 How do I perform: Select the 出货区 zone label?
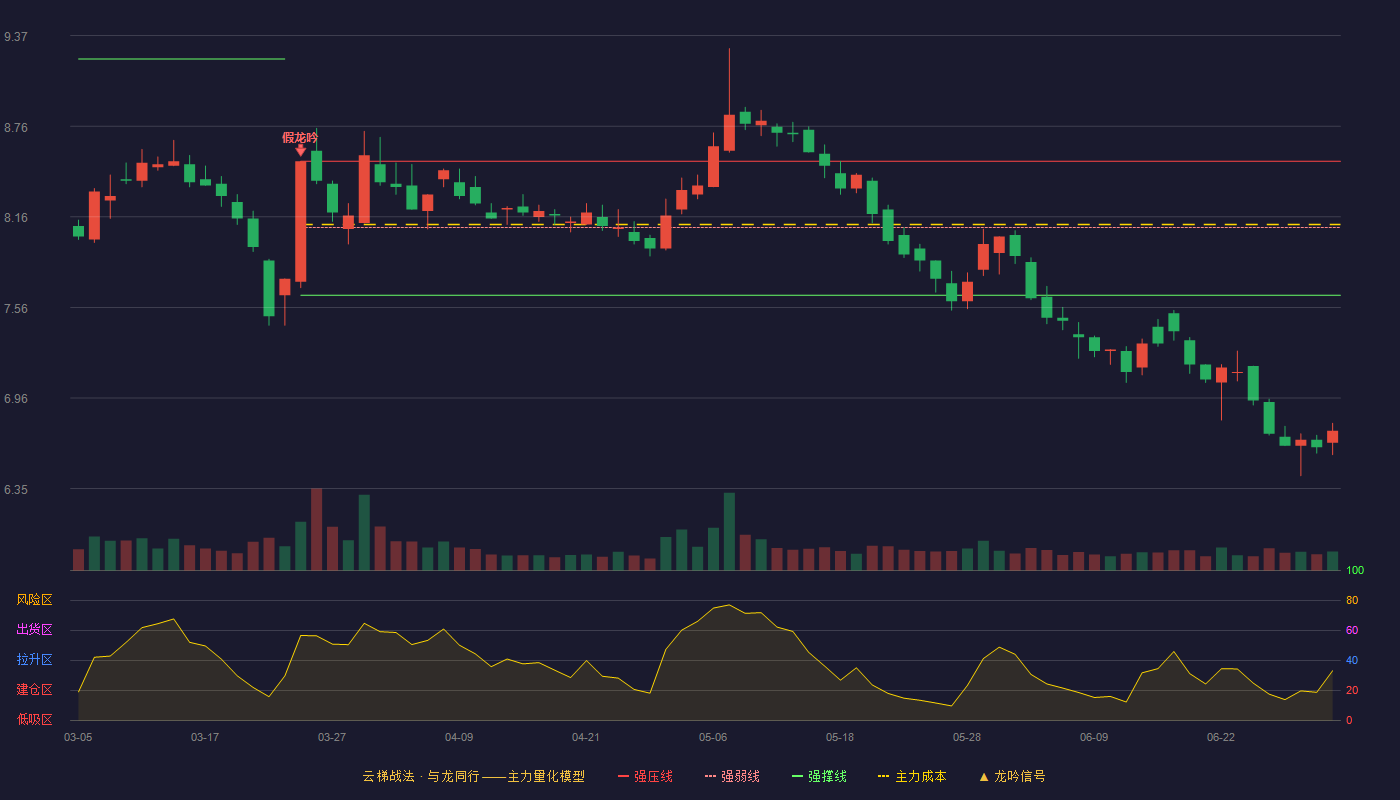coord(34,630)
